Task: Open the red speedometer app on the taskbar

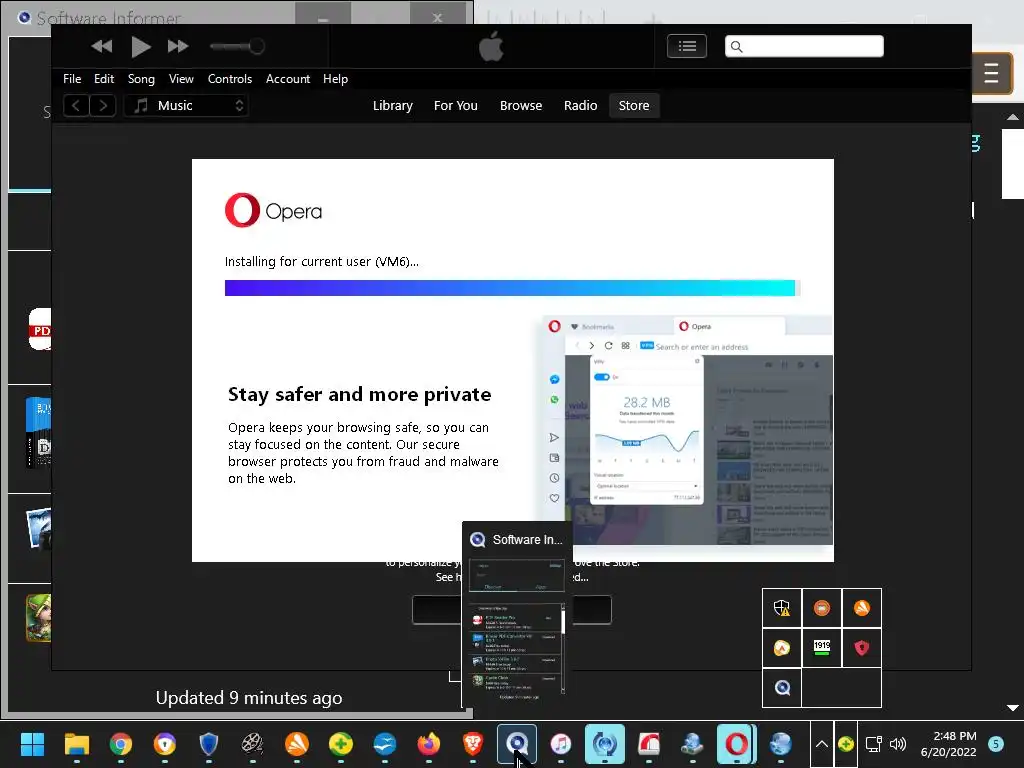Action: 648,744
